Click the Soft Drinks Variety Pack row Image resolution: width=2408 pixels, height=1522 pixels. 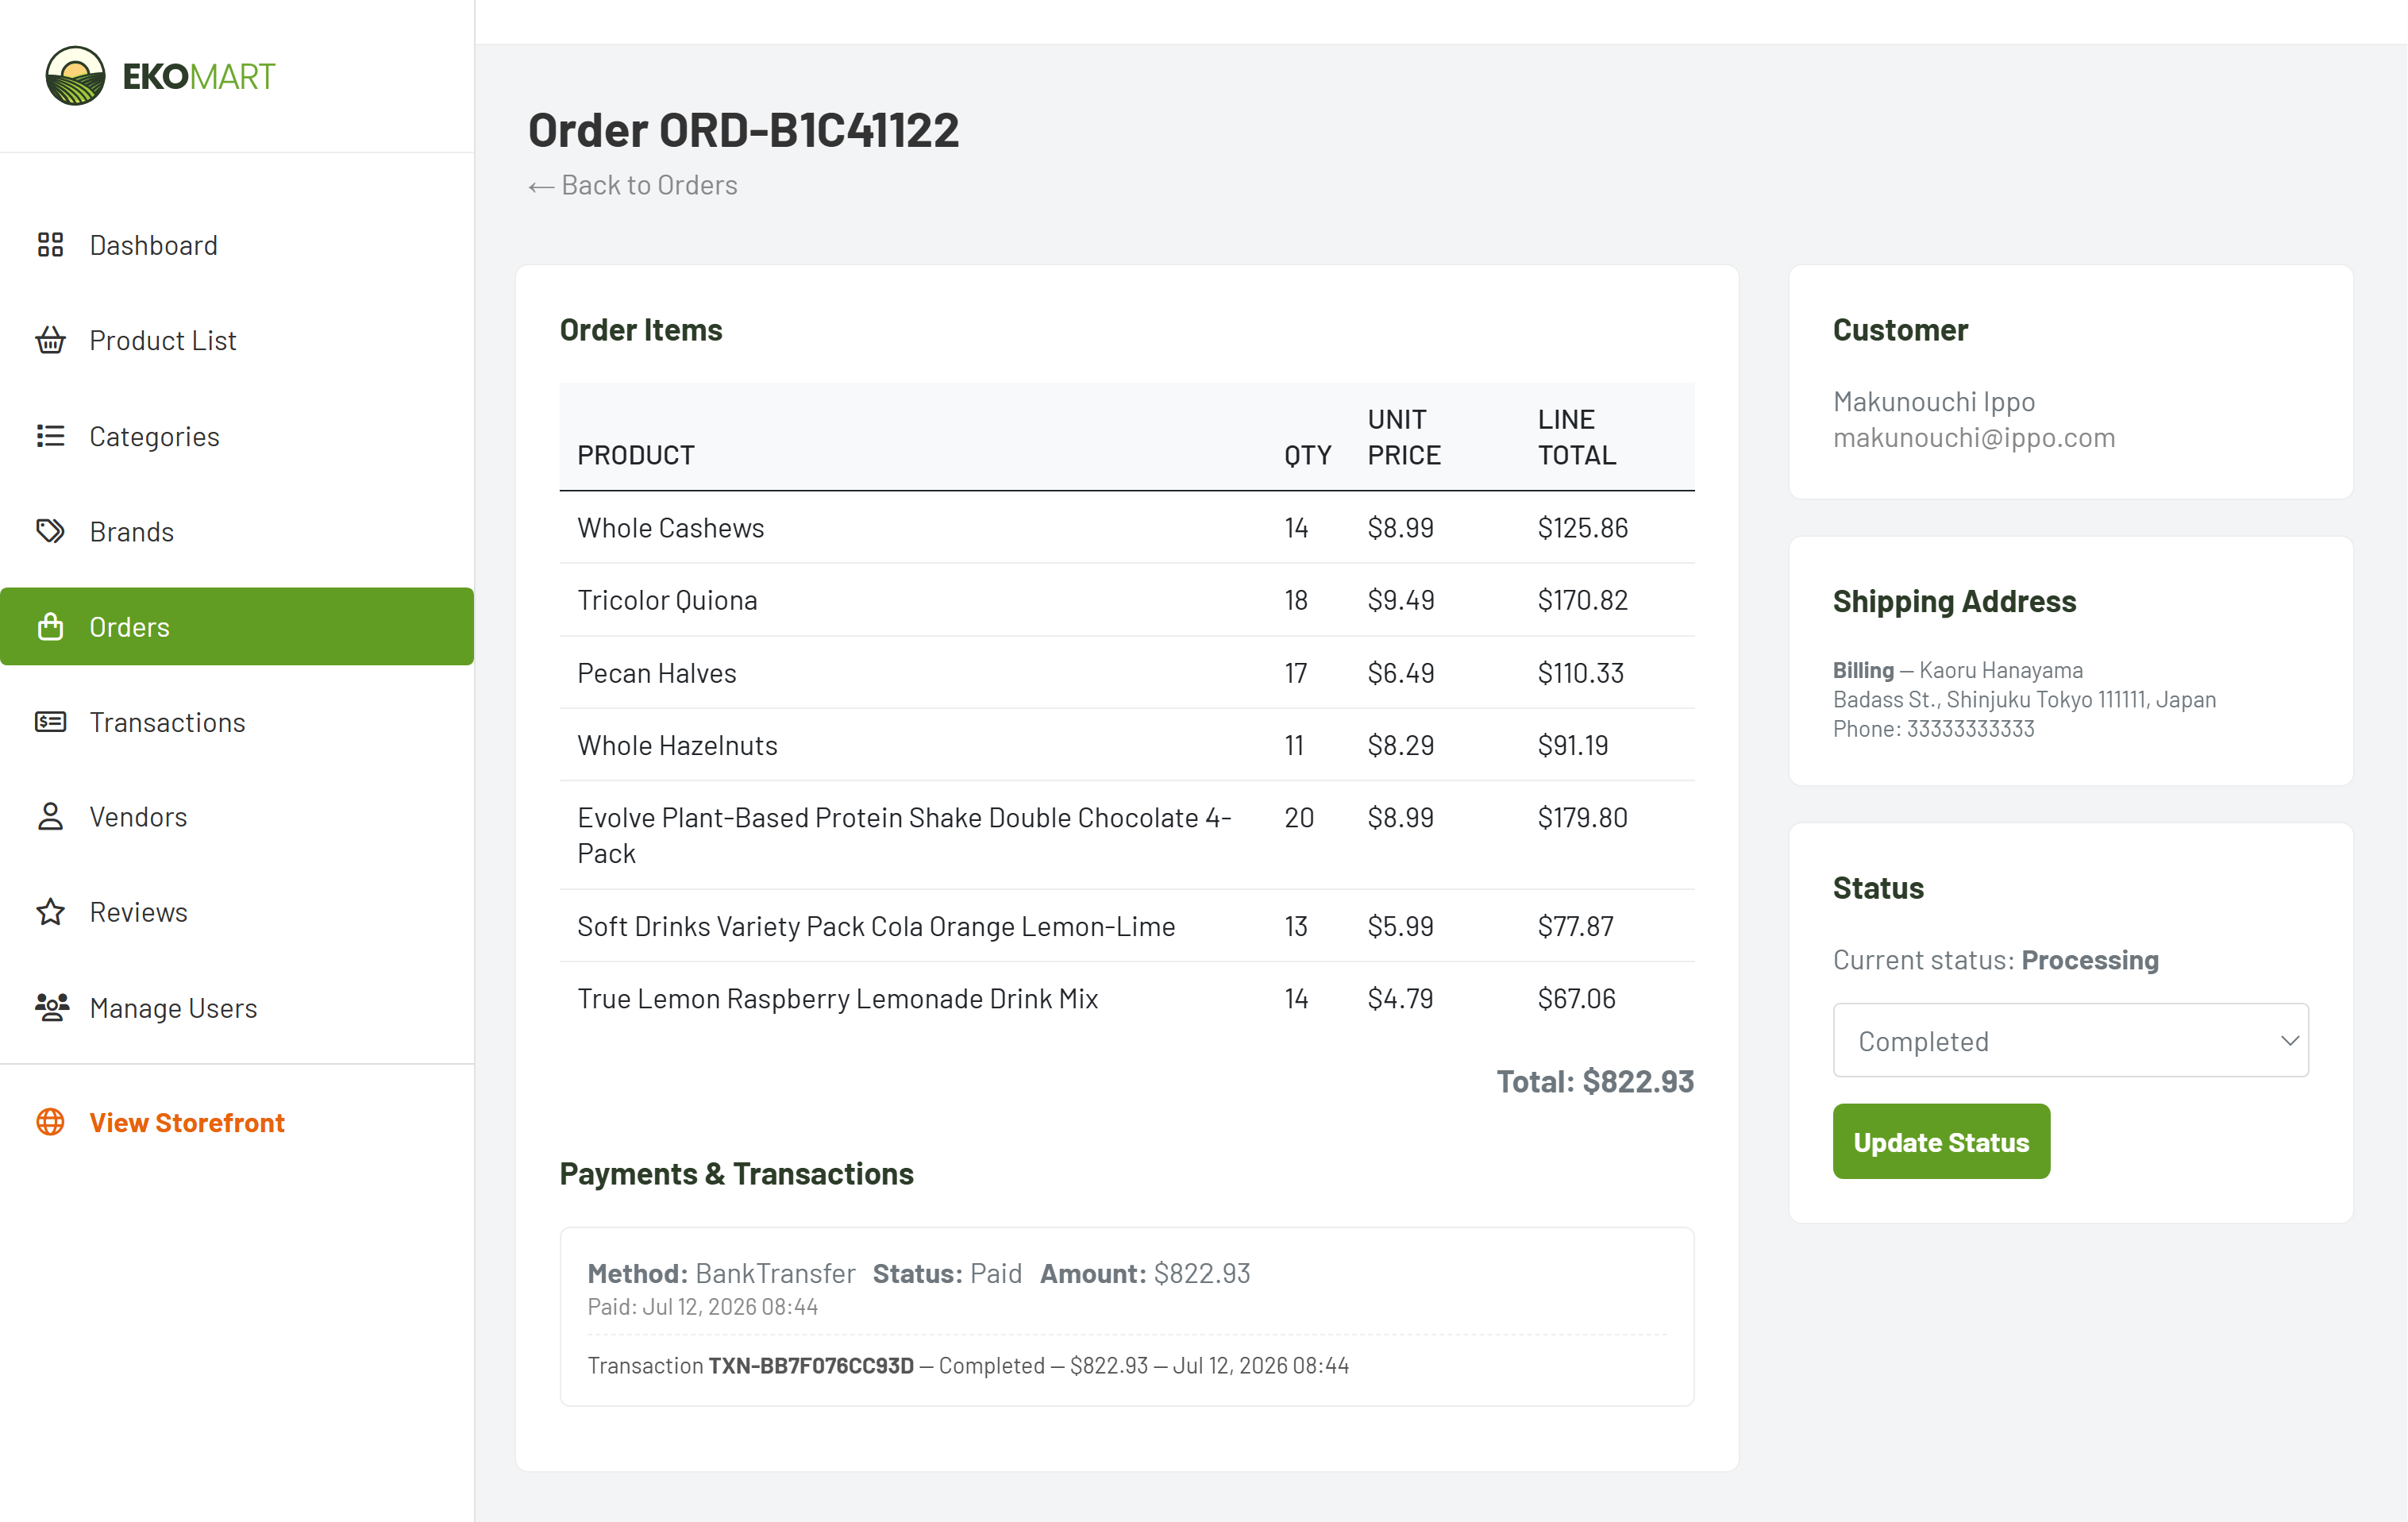pos(1126,926)
